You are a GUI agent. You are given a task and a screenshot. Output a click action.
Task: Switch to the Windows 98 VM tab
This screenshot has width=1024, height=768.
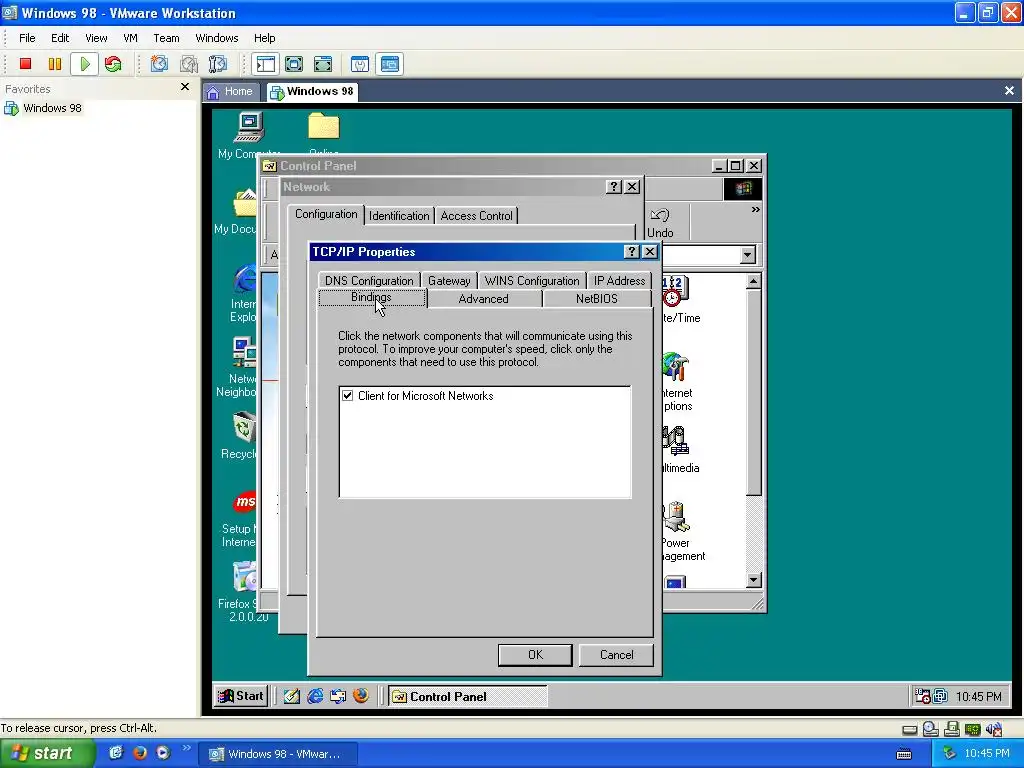(313, 91)
